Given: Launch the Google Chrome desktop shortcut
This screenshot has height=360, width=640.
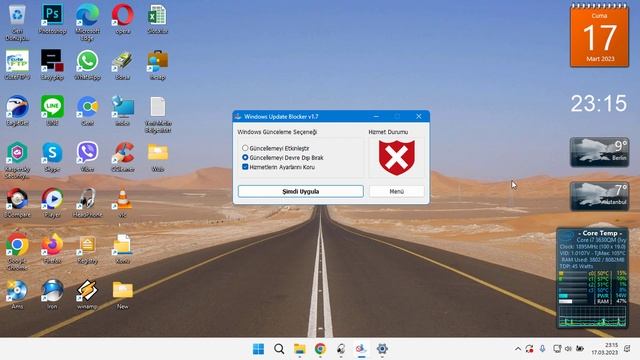Looking at the screenshot, I should [x=17, y=252].
